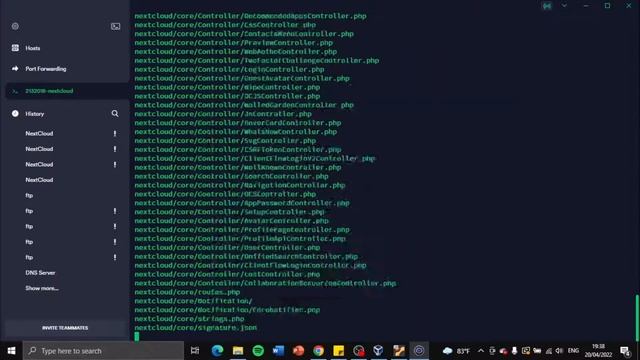This screenshot has height=360, width=640.
Task: Click the LoginController.php output line
Action: pos(229,69)
